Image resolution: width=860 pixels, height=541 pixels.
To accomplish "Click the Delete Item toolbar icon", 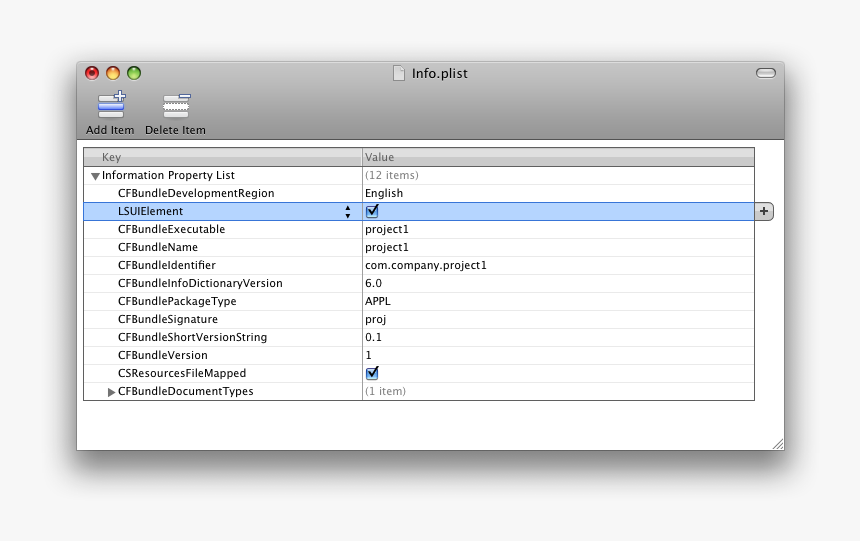I will (x=176, y=106).
